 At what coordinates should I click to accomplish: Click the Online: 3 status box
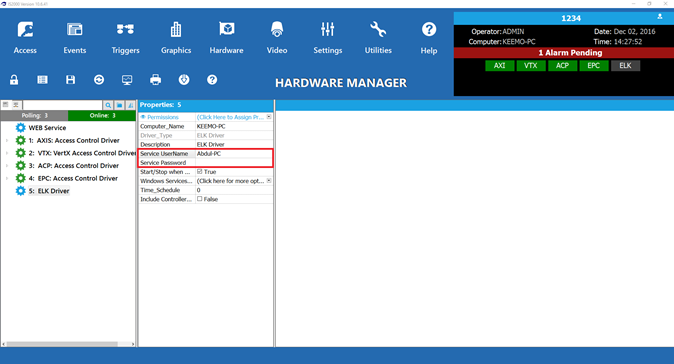pos(102,116)
